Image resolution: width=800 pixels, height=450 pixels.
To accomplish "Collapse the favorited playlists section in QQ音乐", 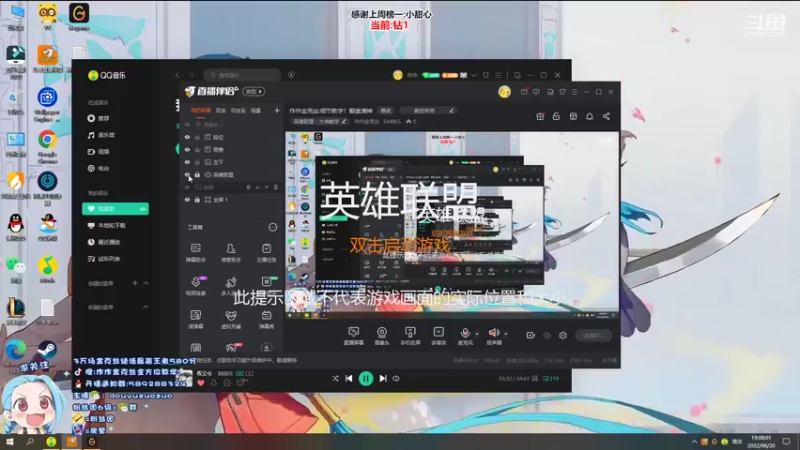I will (x=146, y=307).
